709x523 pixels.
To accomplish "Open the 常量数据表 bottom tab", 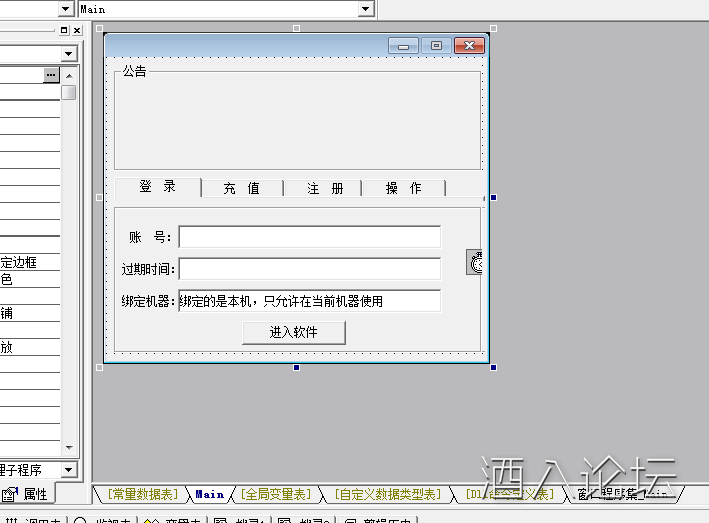I will (x=143, y=494).
